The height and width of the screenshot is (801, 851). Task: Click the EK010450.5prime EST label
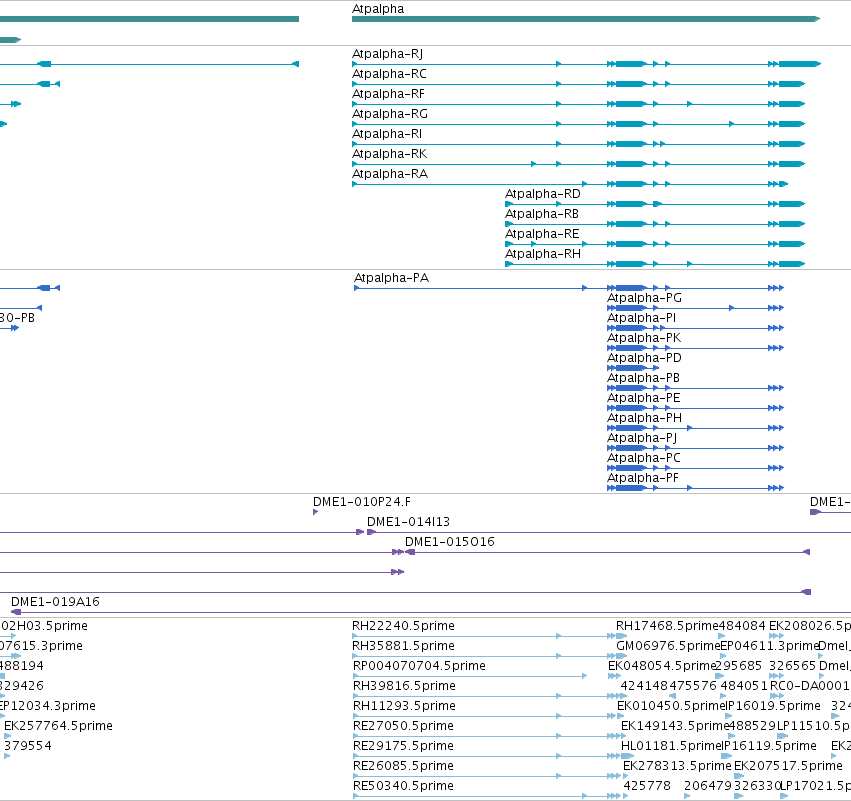671,706
